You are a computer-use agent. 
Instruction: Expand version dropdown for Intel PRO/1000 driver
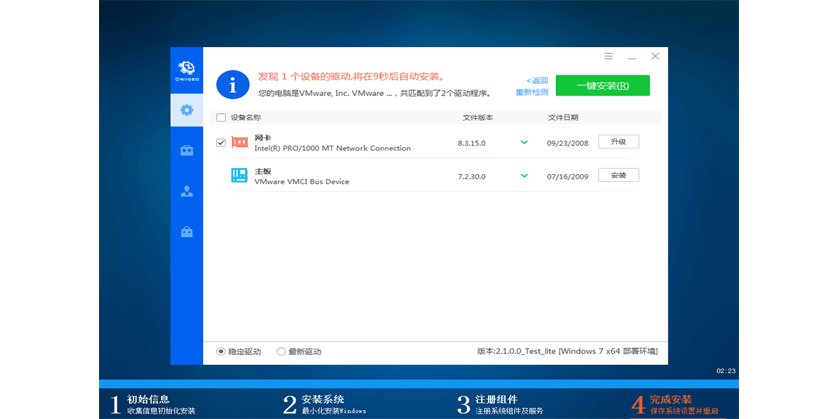click(523, 142)
